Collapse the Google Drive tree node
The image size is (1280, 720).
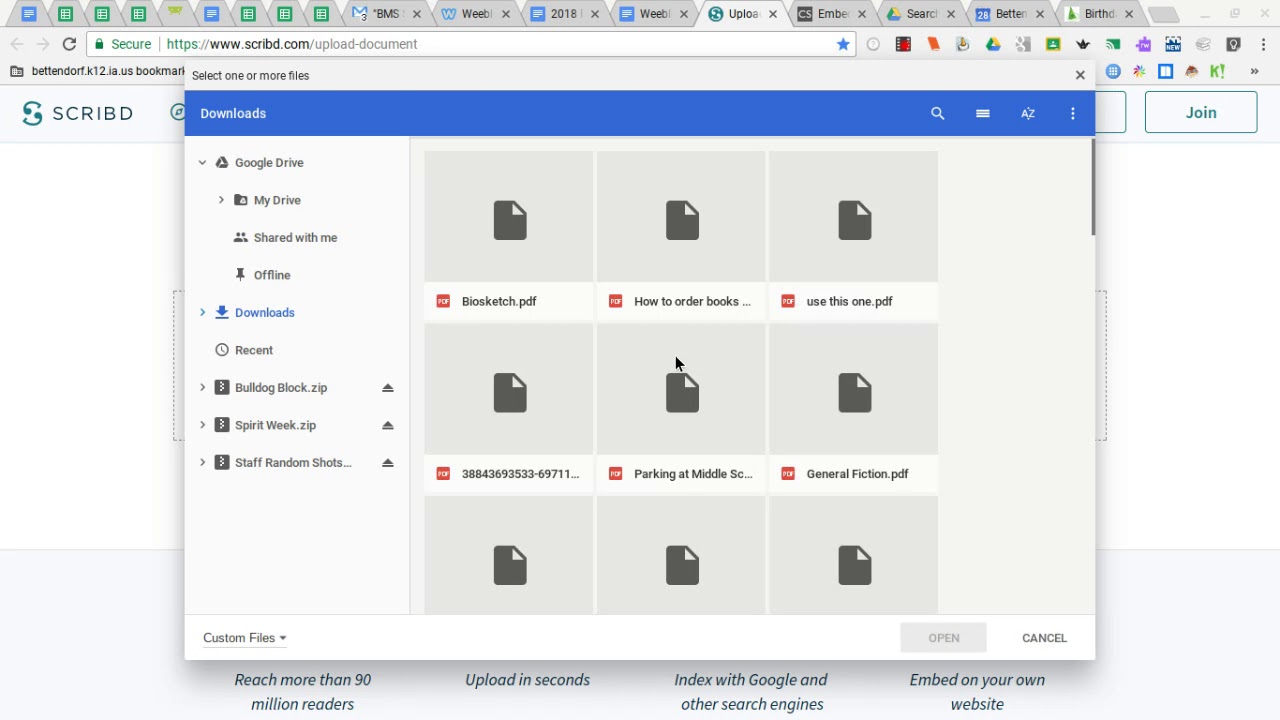click(x=202, y=163)
